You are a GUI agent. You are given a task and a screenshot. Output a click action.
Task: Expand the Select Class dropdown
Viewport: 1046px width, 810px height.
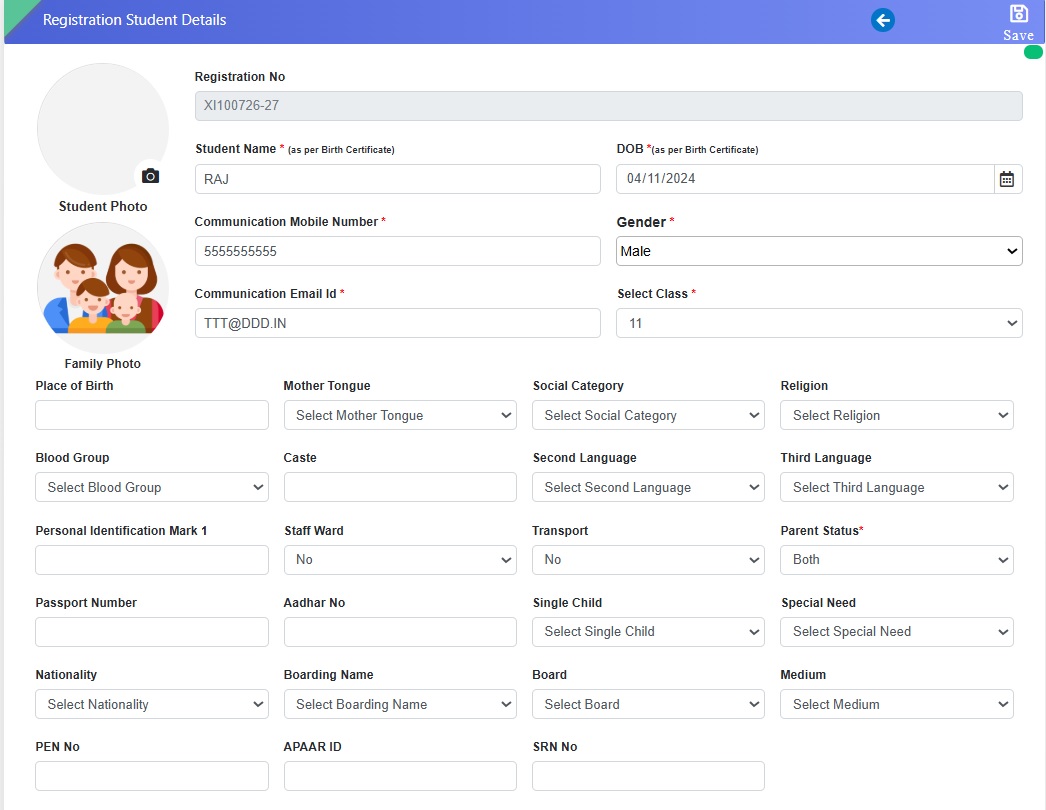818,323
